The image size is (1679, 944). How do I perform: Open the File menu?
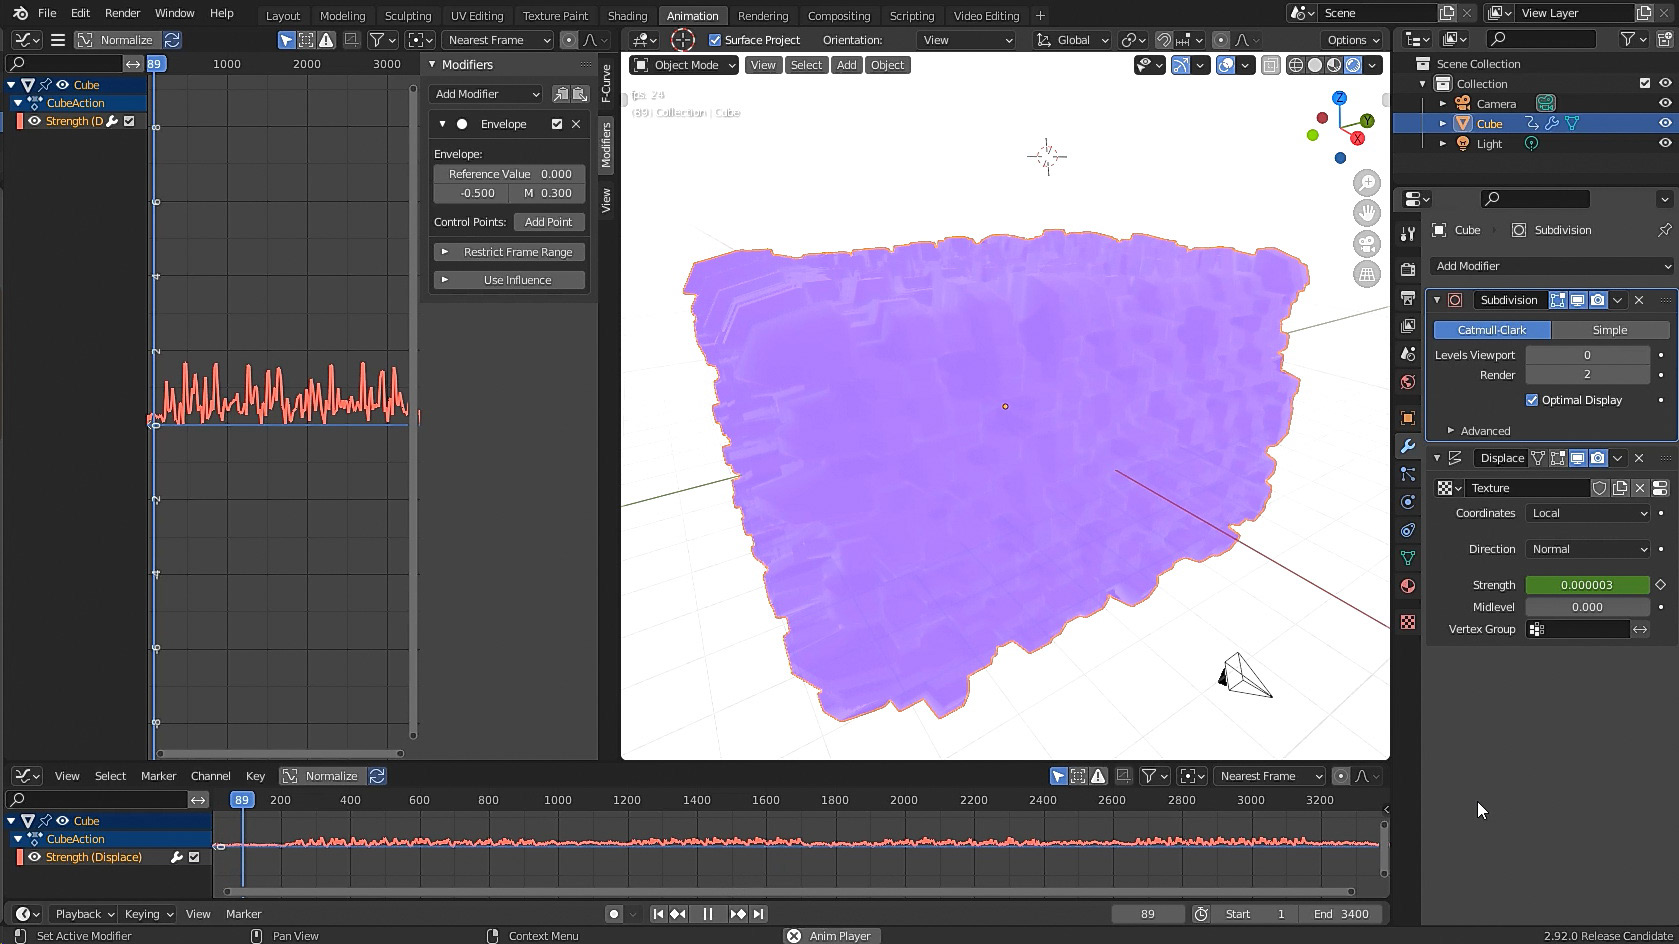point(47,13)
